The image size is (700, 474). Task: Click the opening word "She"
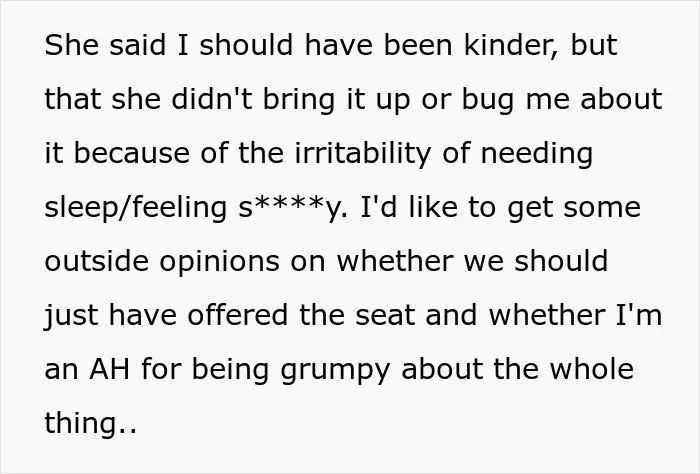[x=71, y=46]
